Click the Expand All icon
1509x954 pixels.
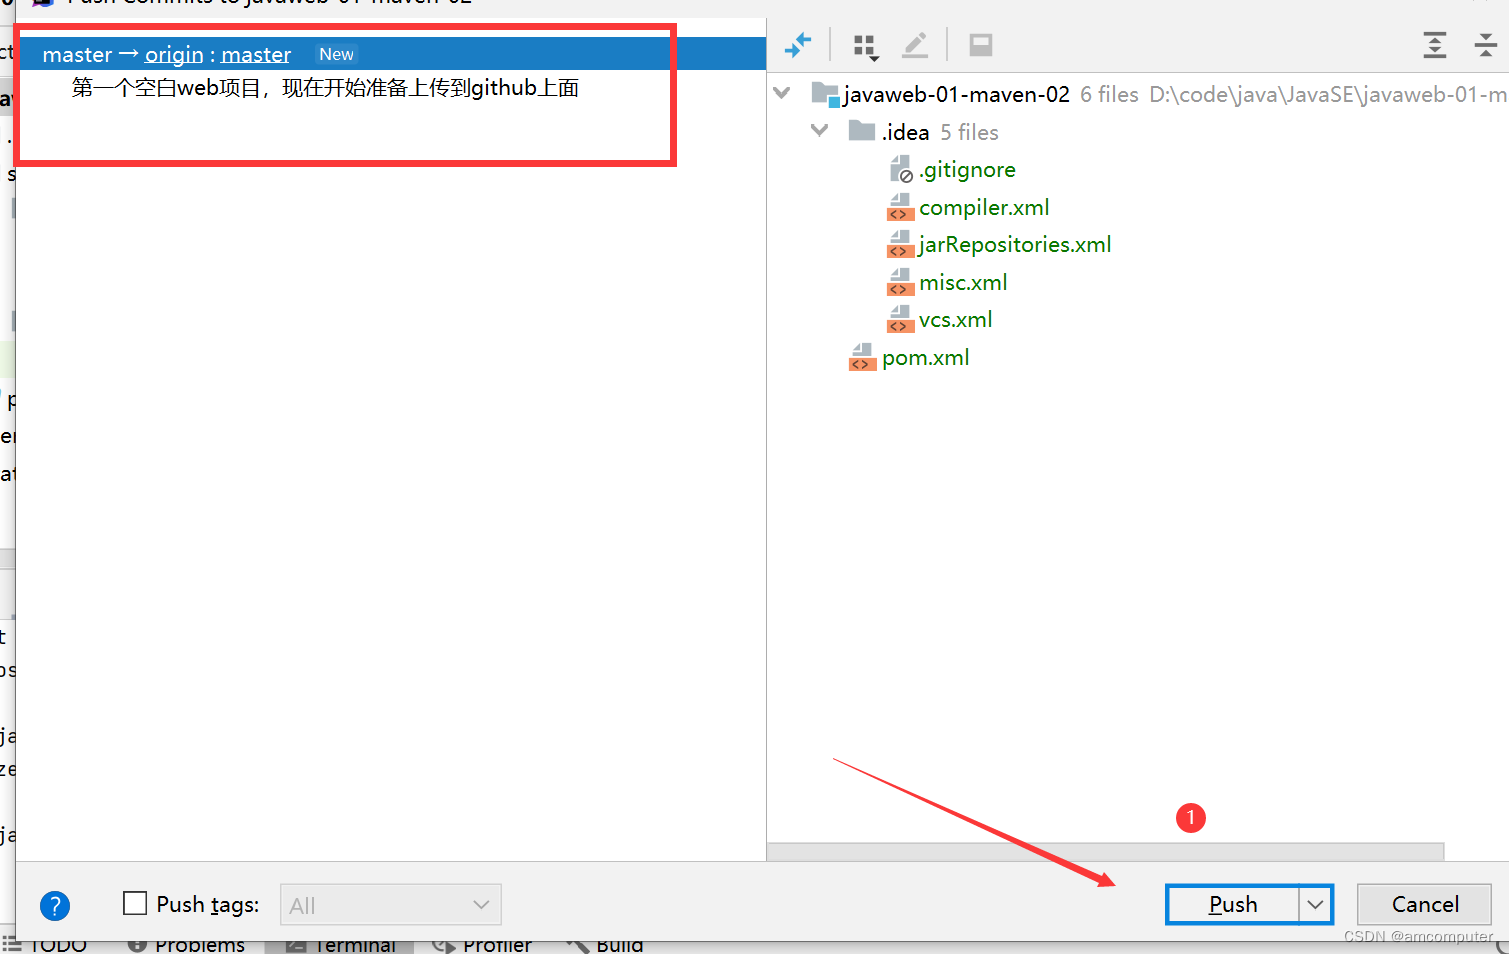(x=1435, y=45)
